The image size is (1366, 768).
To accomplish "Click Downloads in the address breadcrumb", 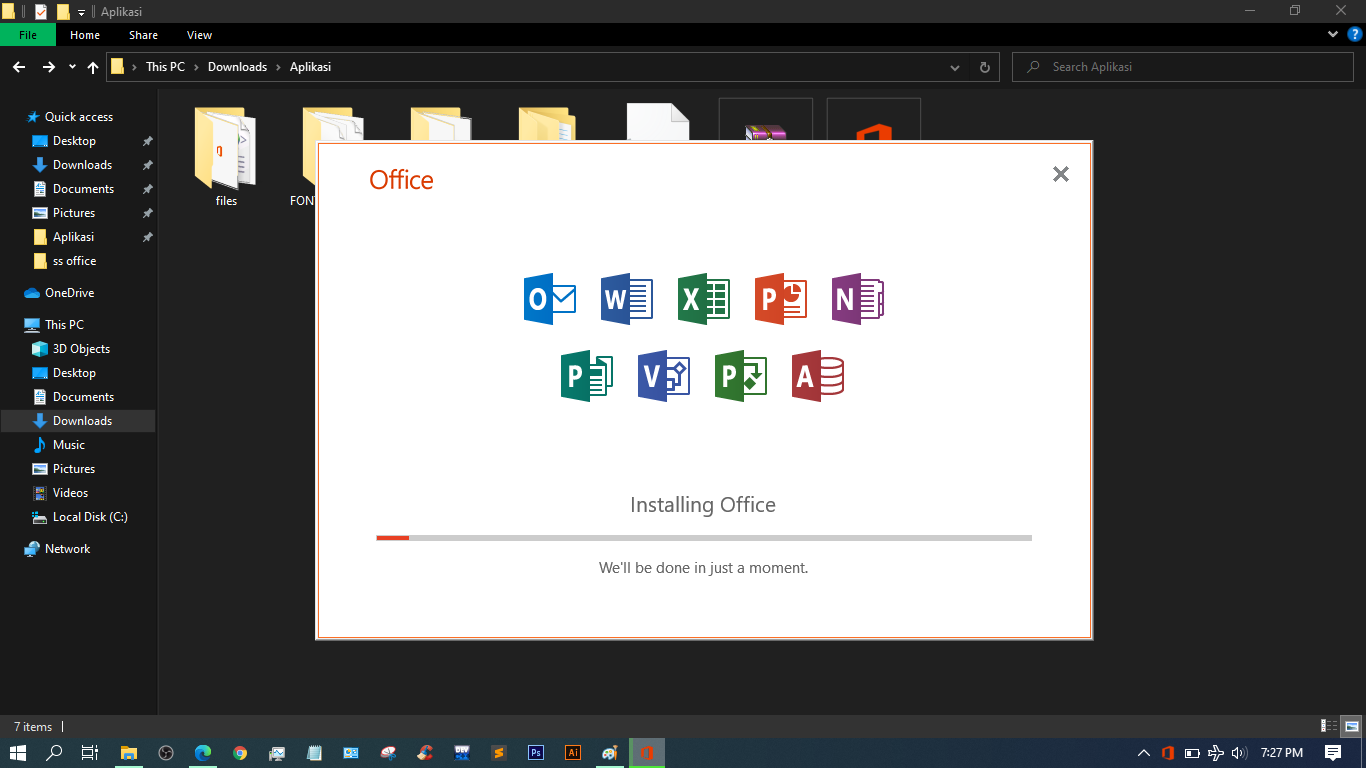I will (237, 67).
